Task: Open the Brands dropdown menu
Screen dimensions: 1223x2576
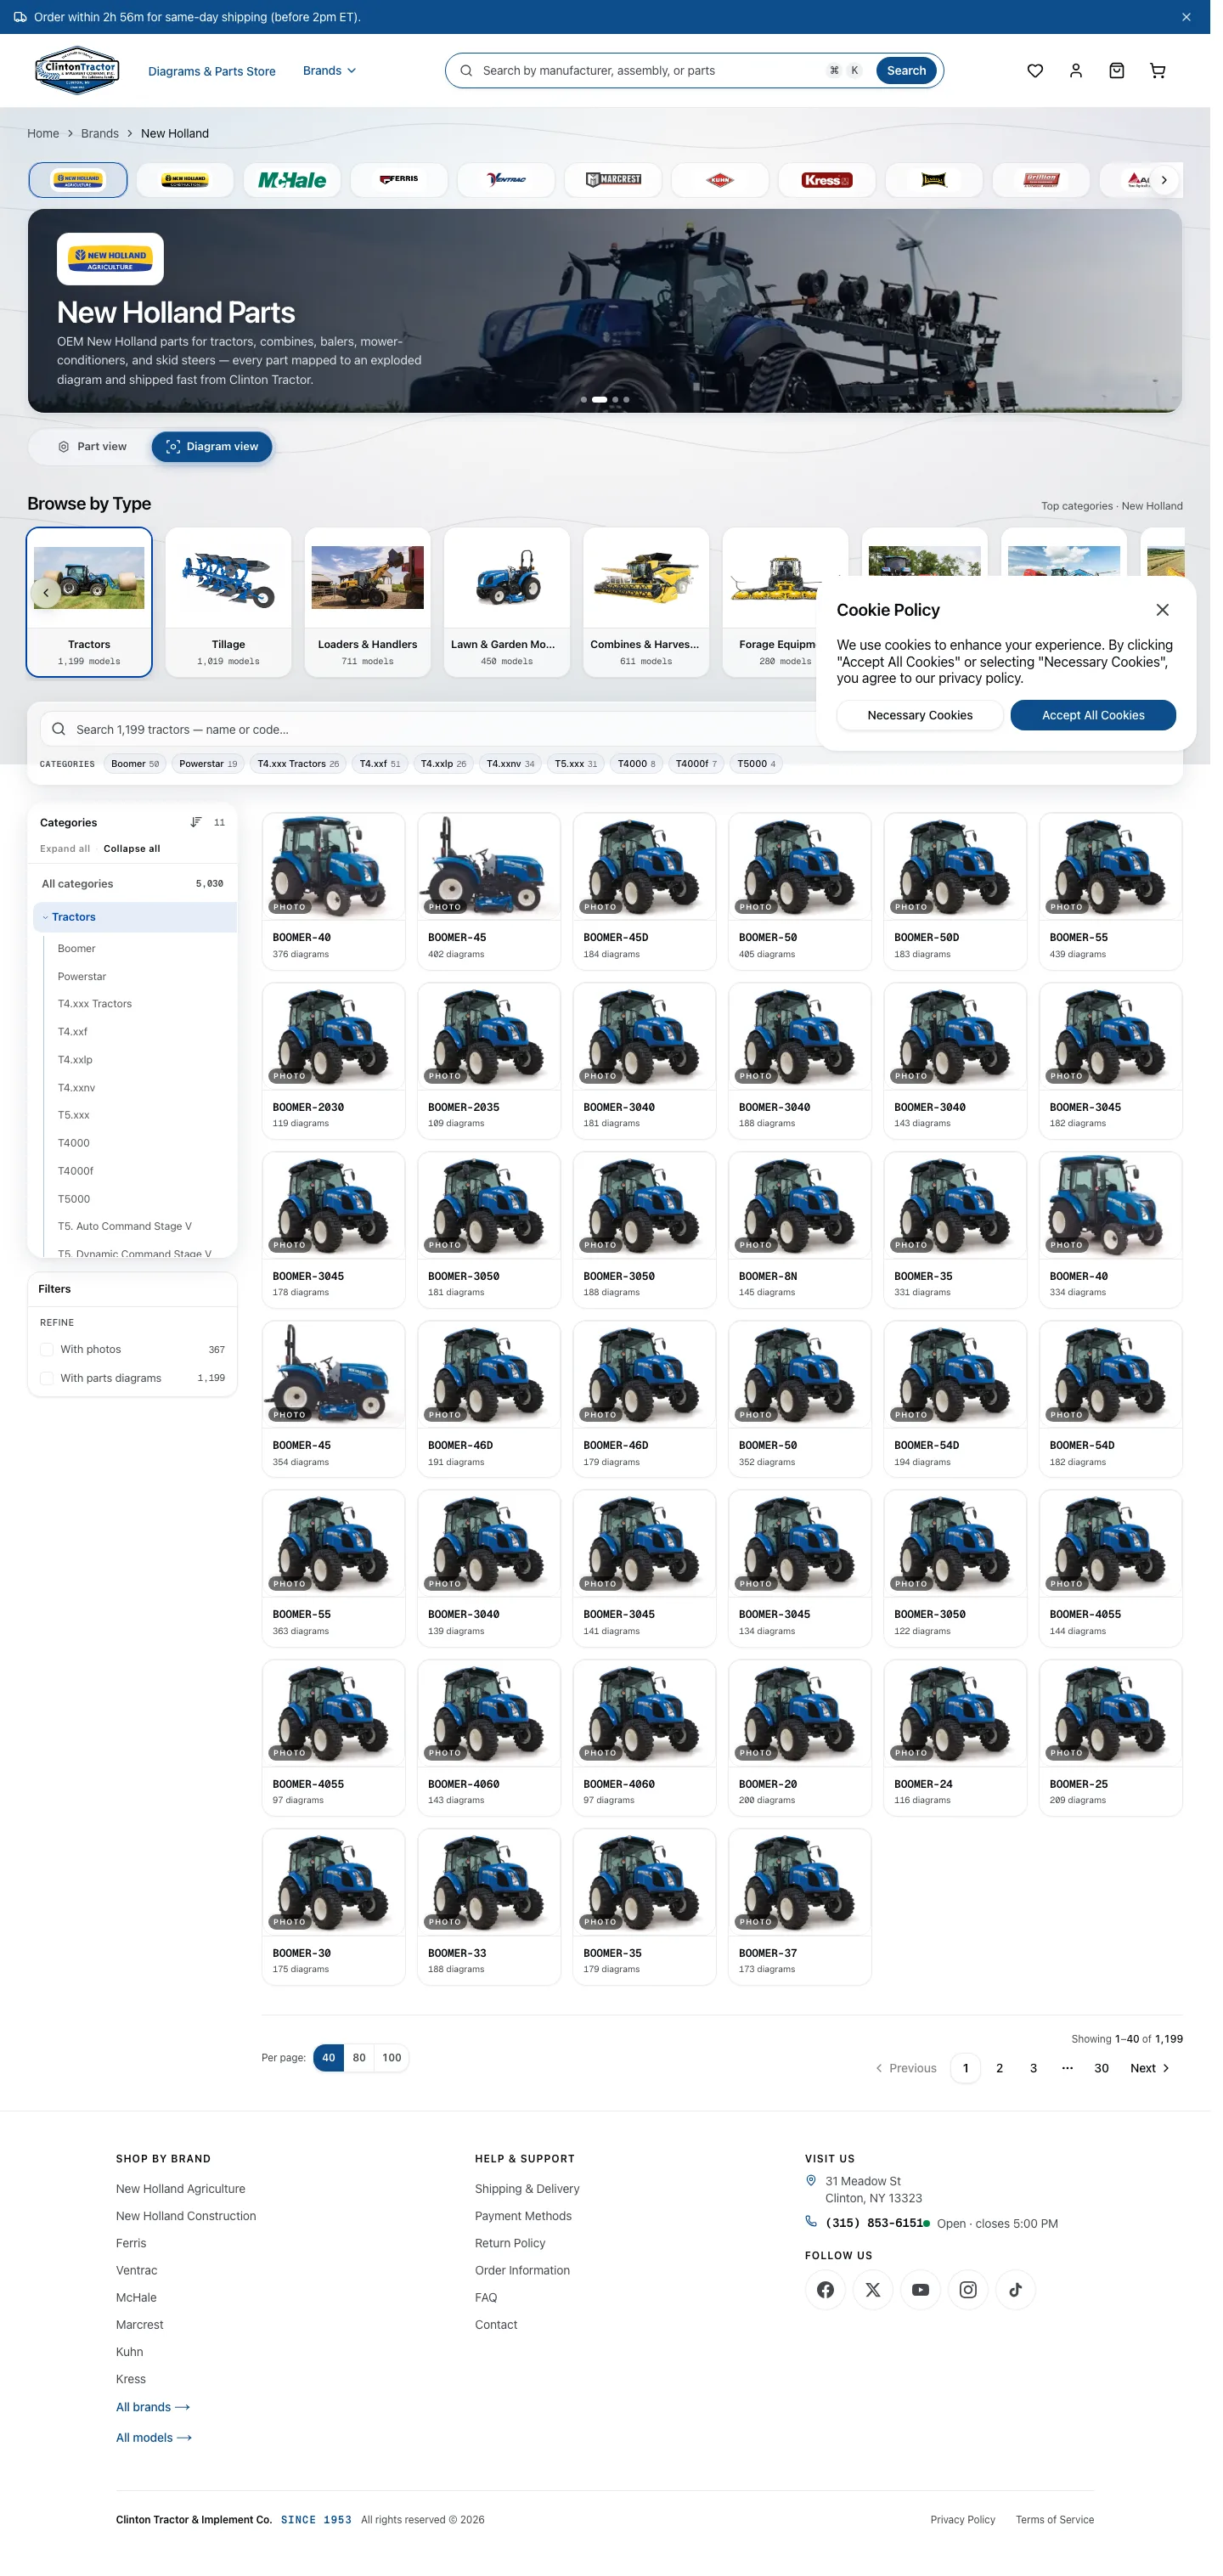Action: pos(332,71)
